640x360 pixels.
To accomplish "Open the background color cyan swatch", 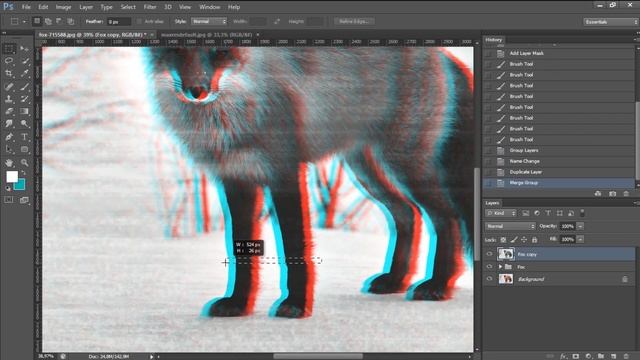I will [20, 186].
